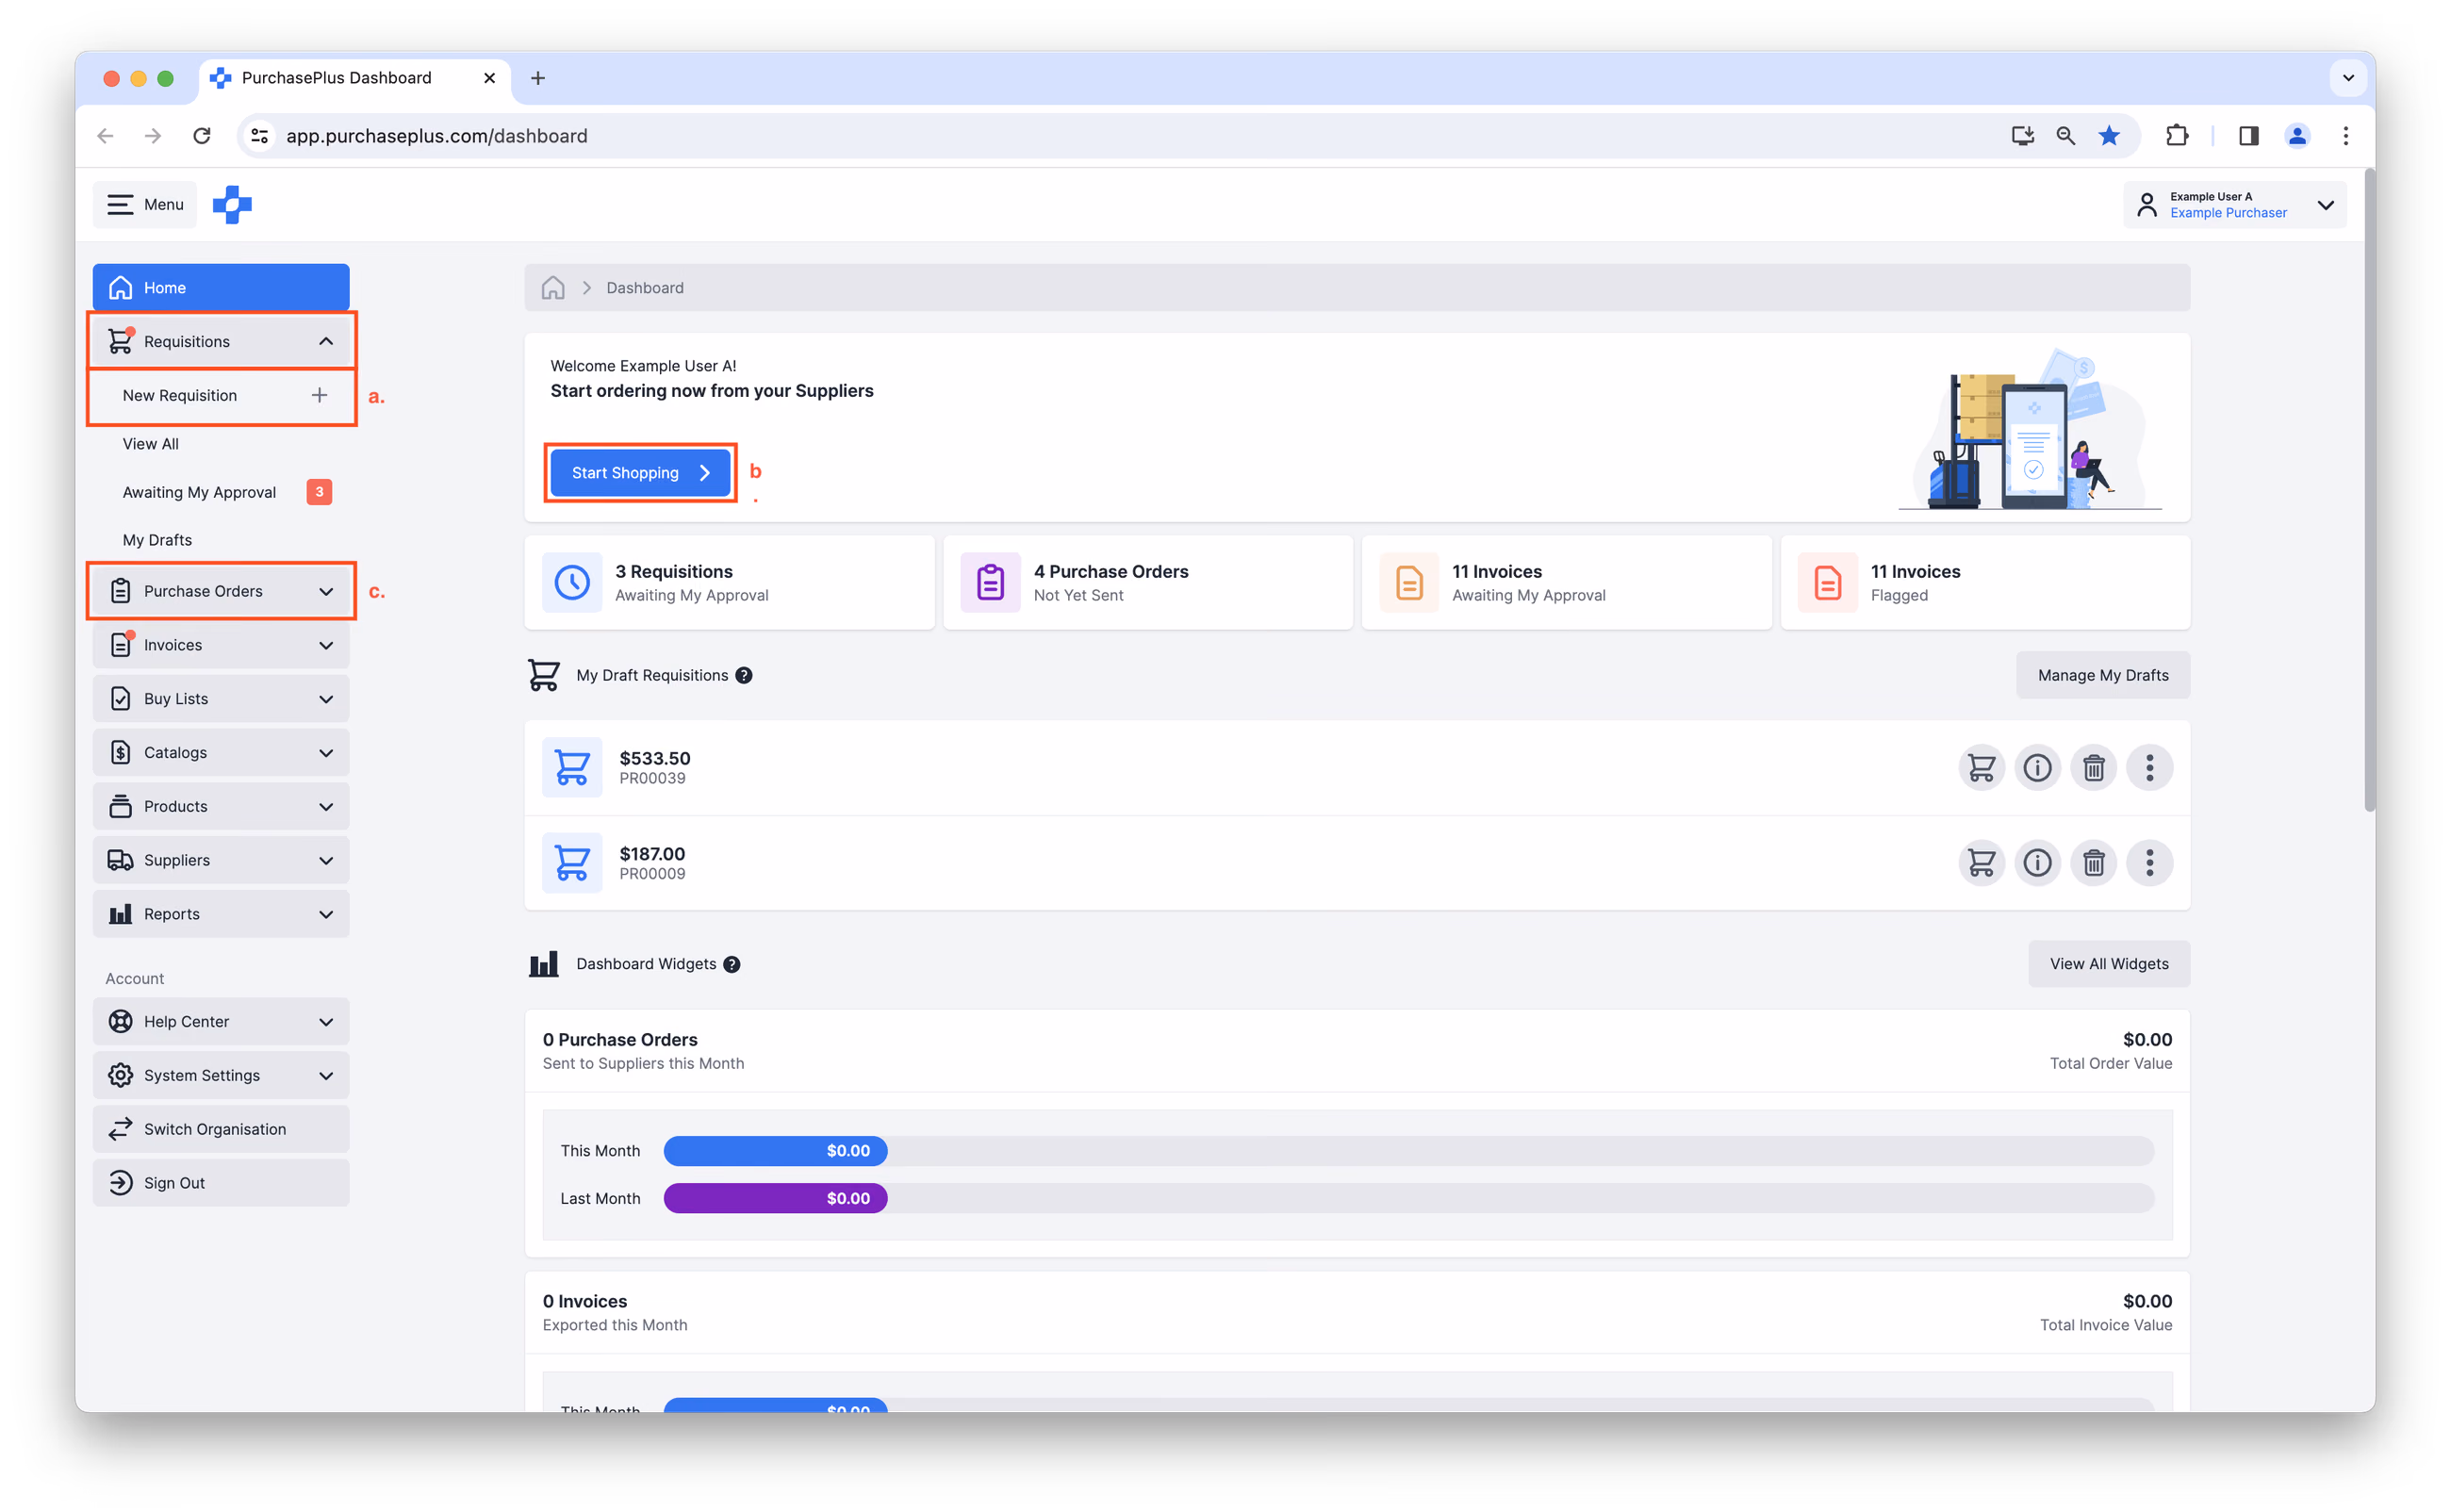Click the Start Shopping button
This screenshot has width=2451, height=1512.
[640, 473]
